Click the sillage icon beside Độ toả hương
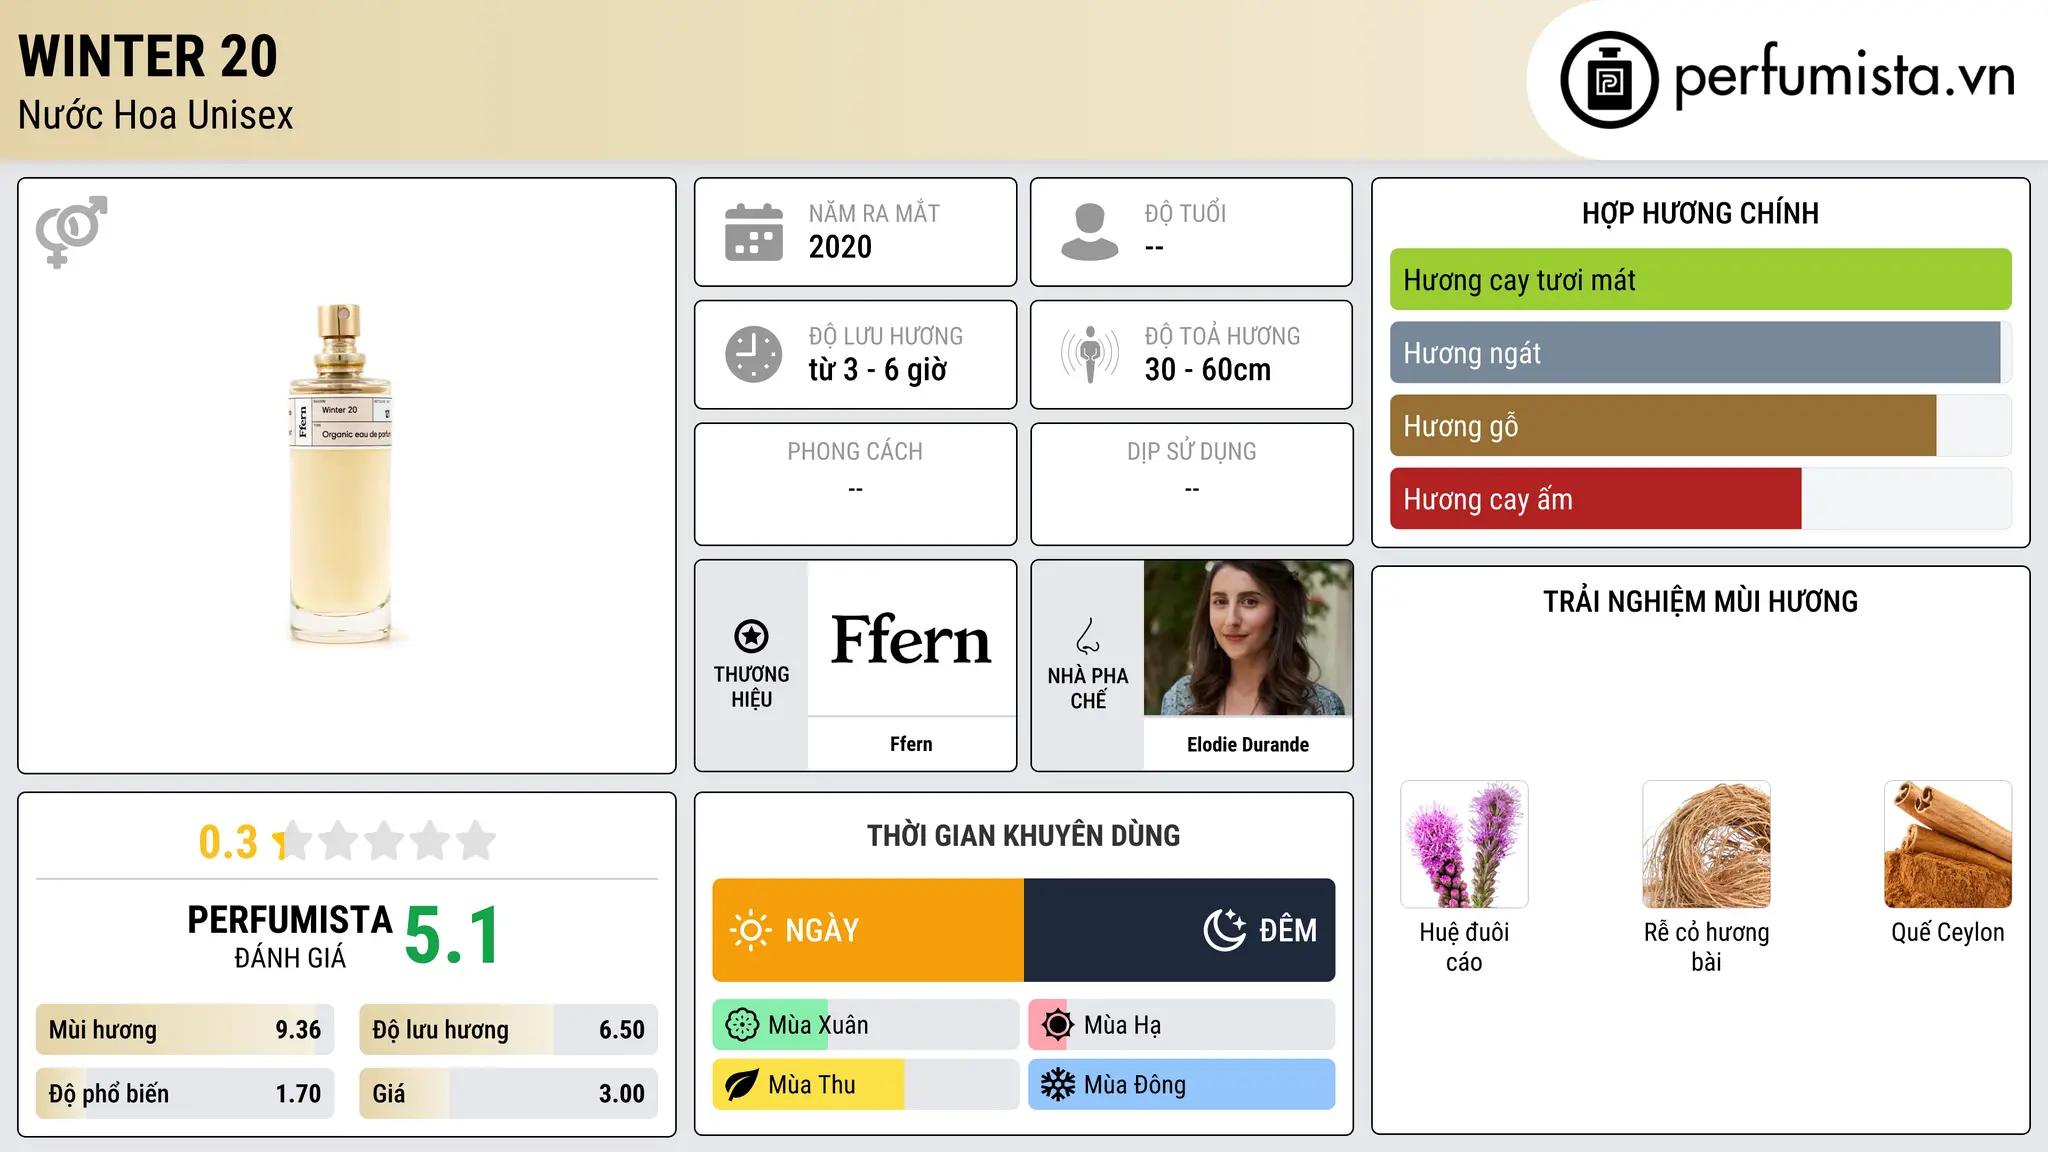 (1090, 354)
